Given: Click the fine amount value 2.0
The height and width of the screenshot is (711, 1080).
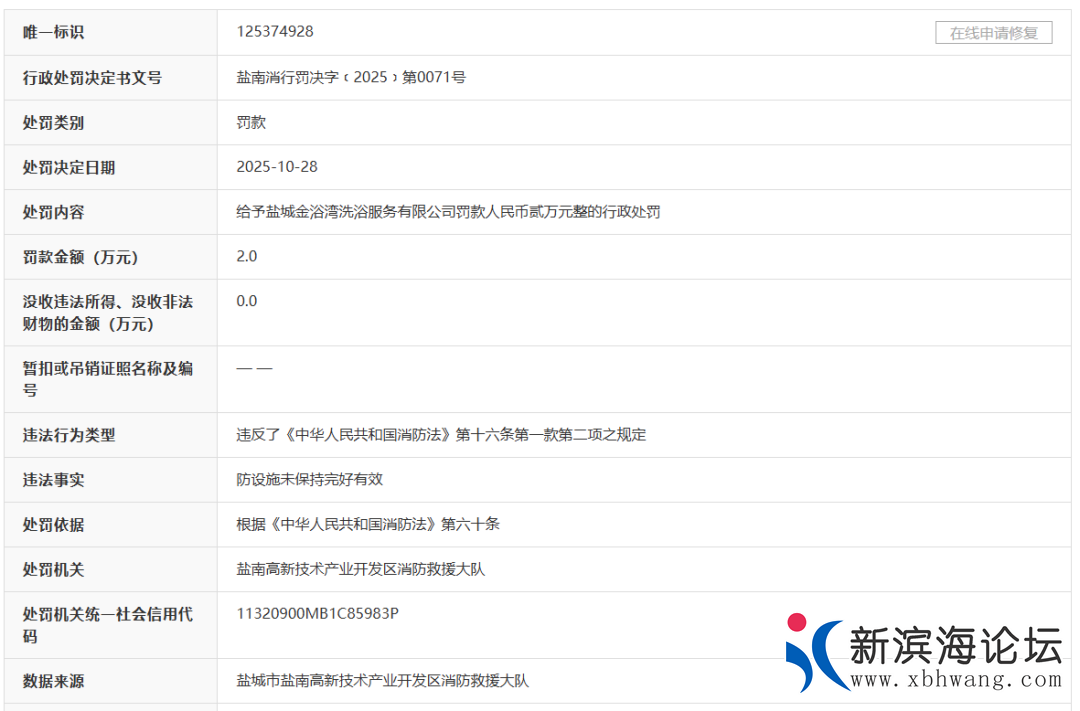Looking at the screenshot, I should coord(247,256).
